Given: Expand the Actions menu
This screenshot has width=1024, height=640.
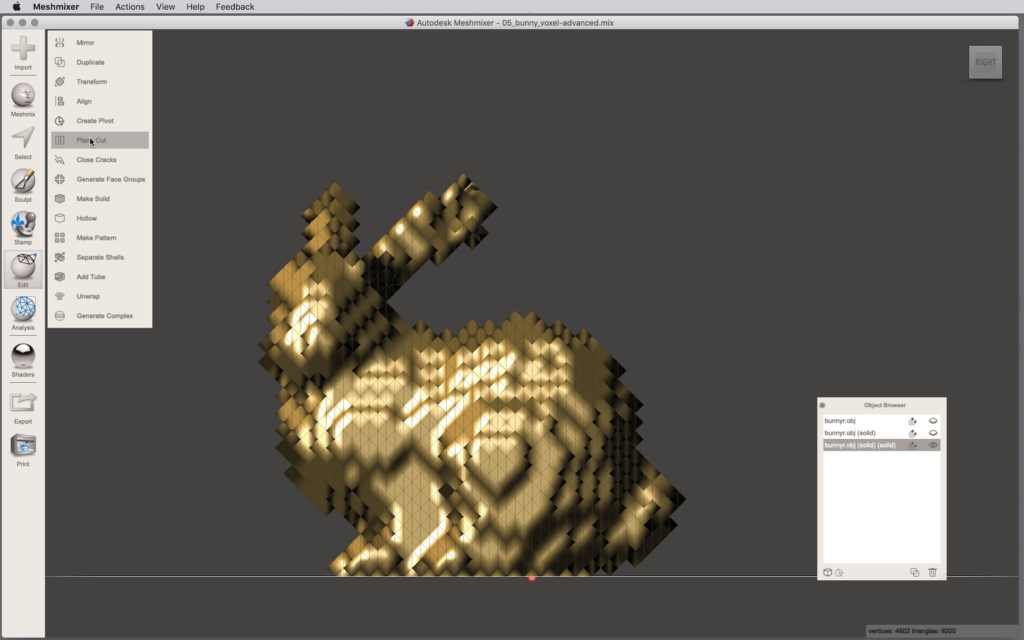Looking at the screenshot, I should 129,7.
